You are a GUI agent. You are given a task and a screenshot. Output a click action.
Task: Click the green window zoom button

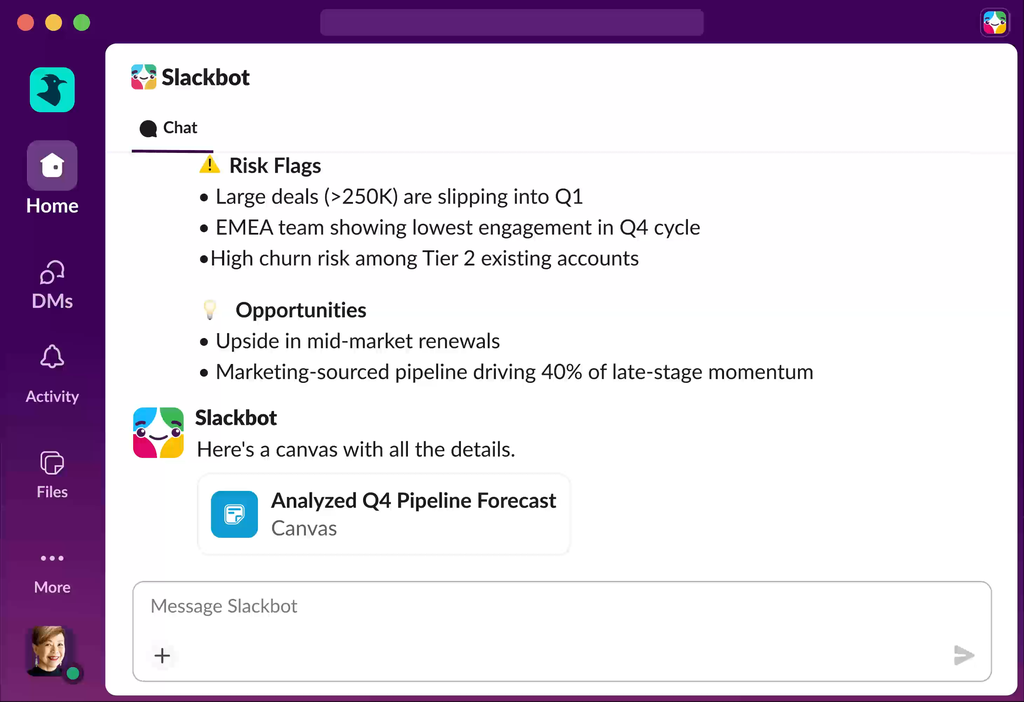[82, 22]
